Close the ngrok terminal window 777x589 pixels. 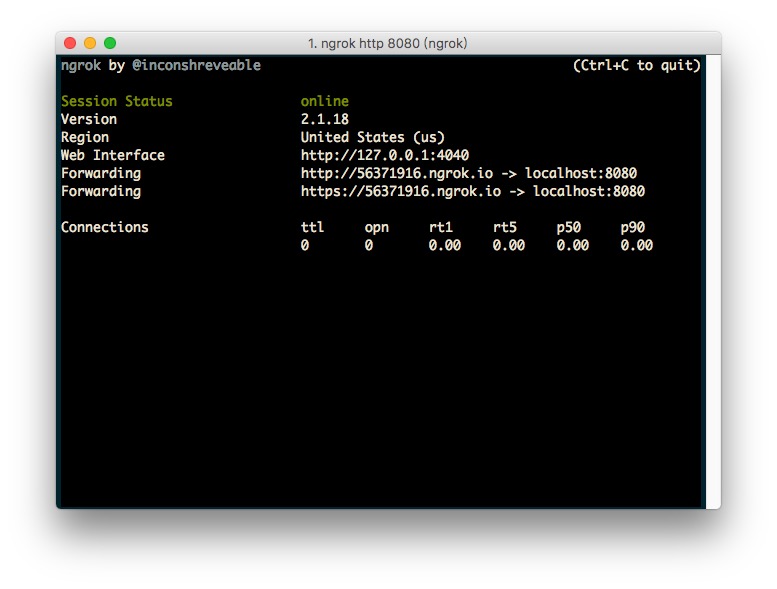[x=70, y=43]
